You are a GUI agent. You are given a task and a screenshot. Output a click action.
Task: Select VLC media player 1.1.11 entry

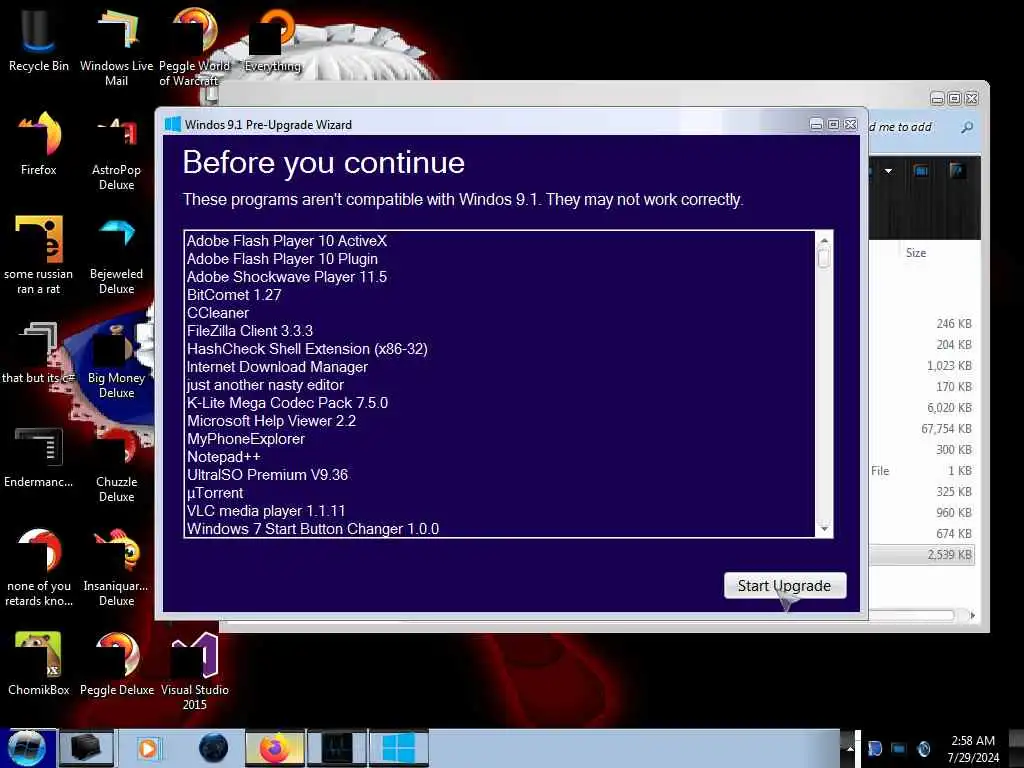click(266, 511)
